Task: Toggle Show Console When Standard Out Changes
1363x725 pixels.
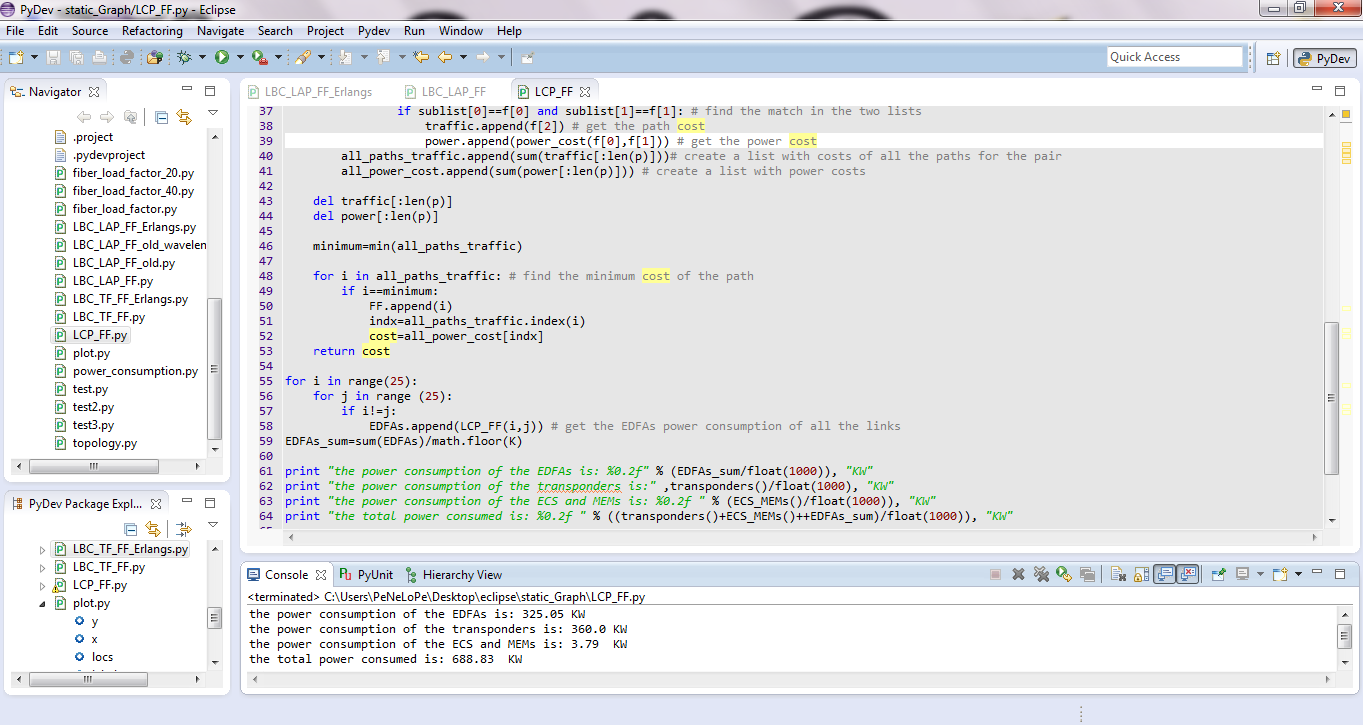Action: click(1164, 574)
